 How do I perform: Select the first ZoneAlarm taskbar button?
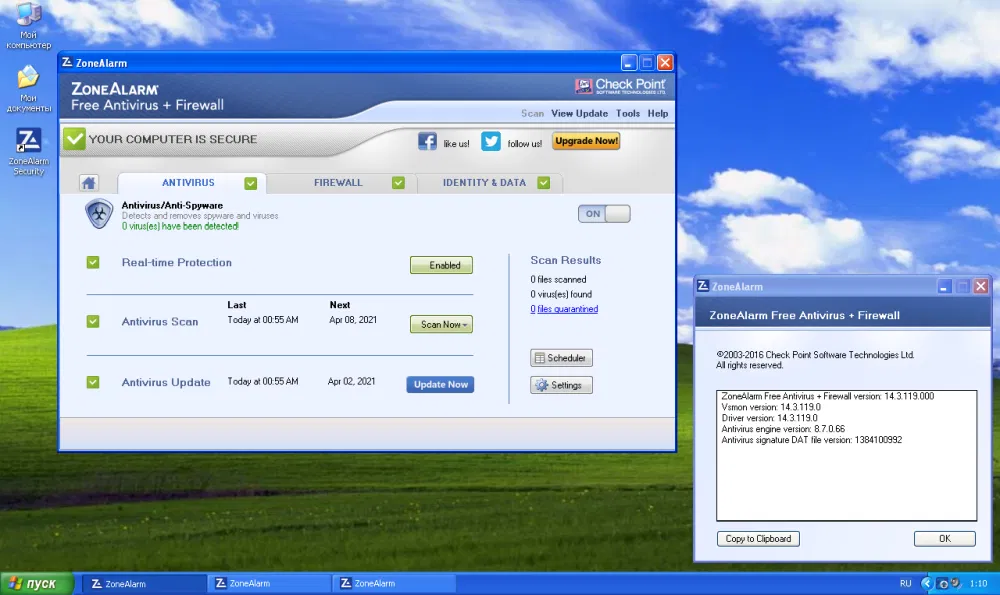click(143, 584)
